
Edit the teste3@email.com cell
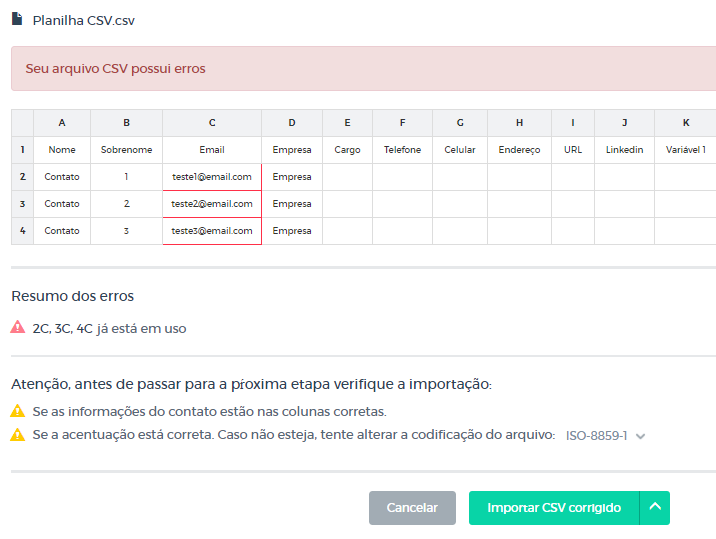(x=212, y=231)
